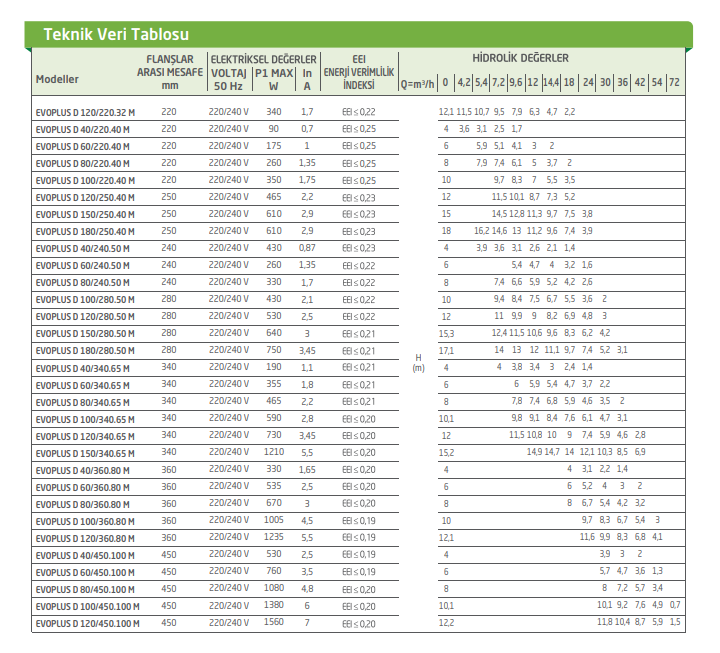720x653 pixels.
Task: Click P1 MAX value '1080'
Action: [x=274, y=588]
